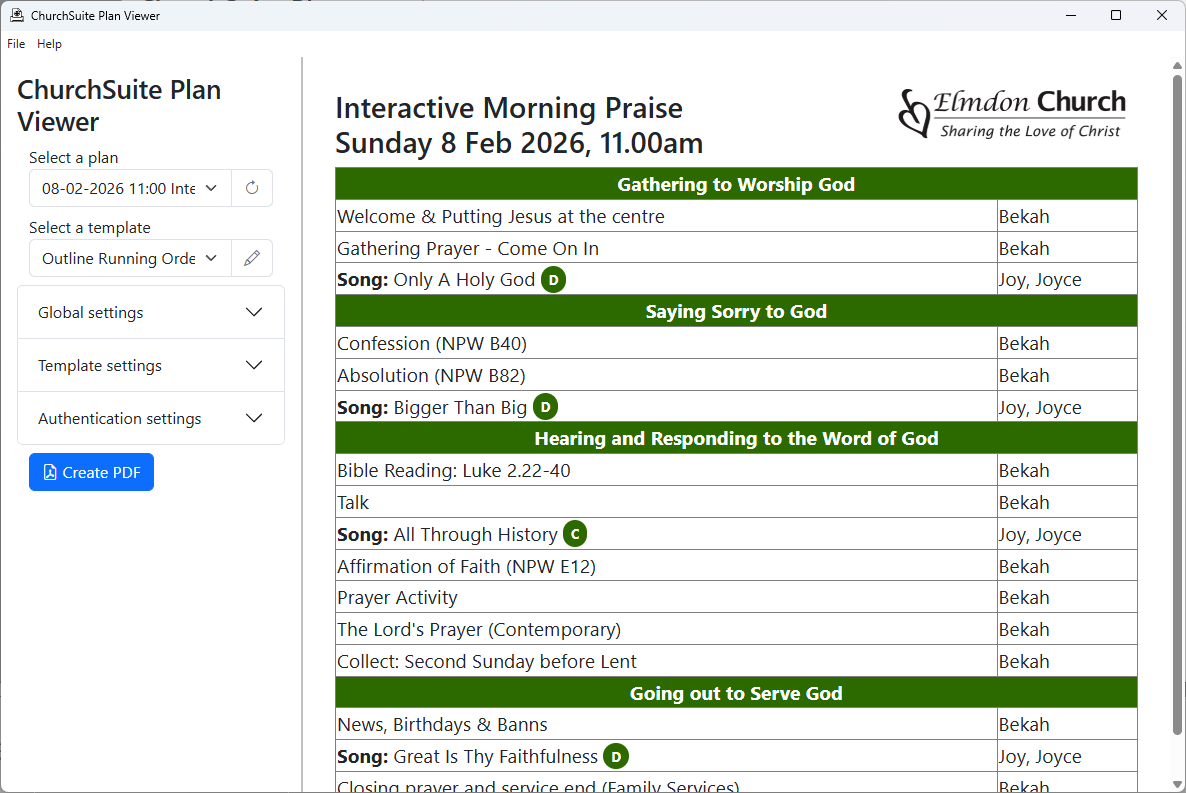Expand the Global settings section
Viewport: 1186px width, 793px height.
pos(151,313)
